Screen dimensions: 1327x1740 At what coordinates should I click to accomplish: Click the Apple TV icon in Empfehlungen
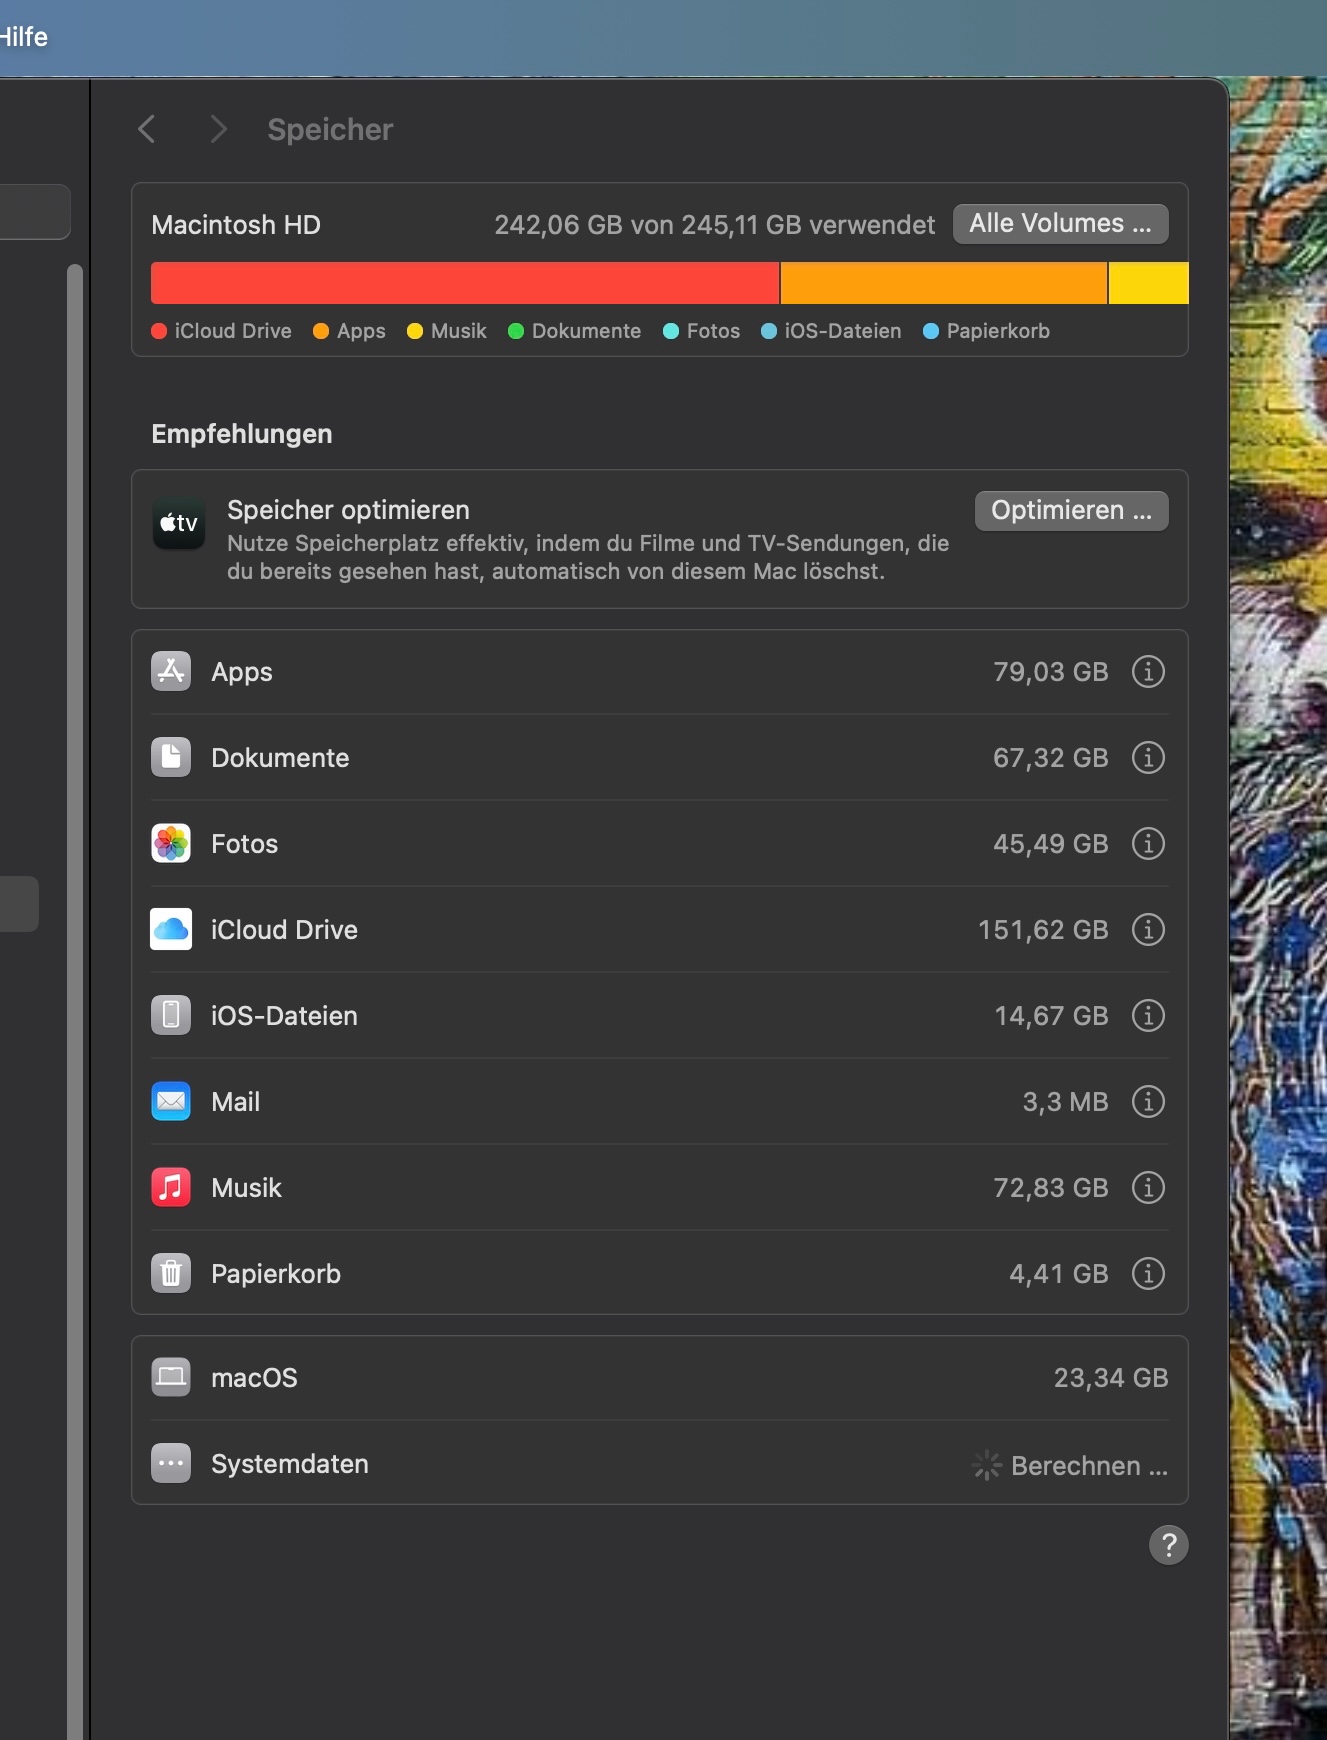tap(179, 523)
